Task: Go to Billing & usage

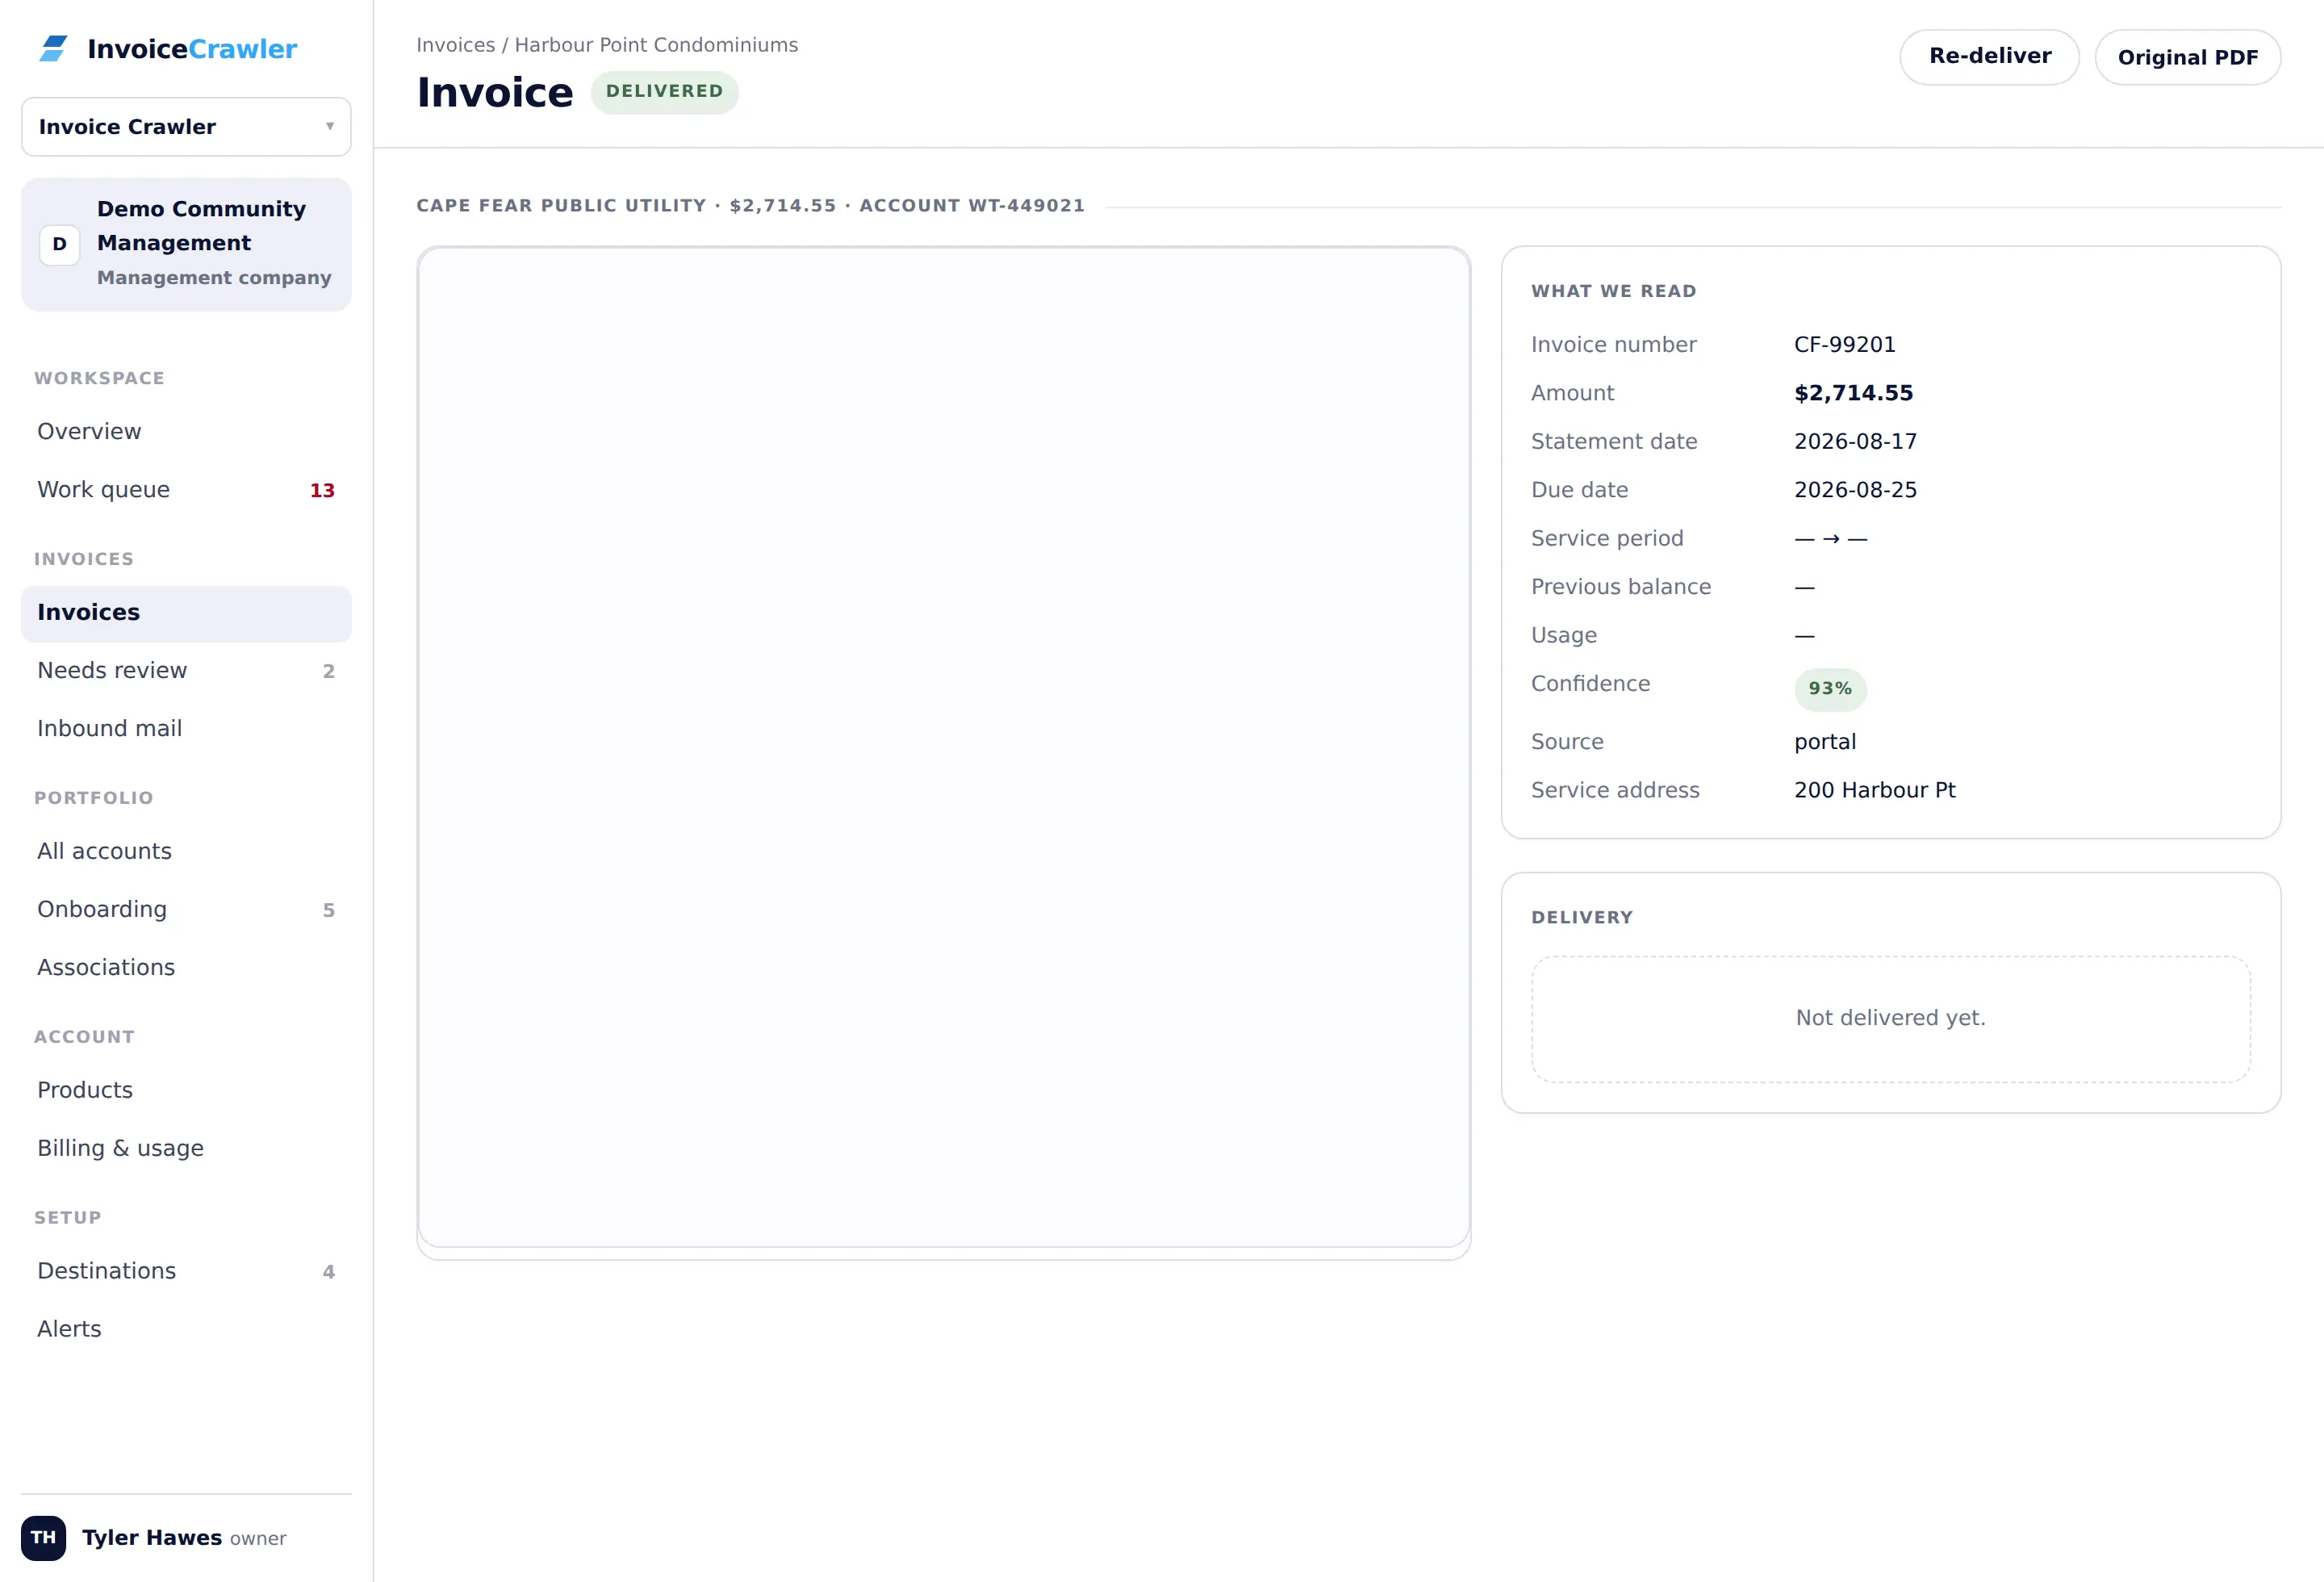Action: (186, 1149)
